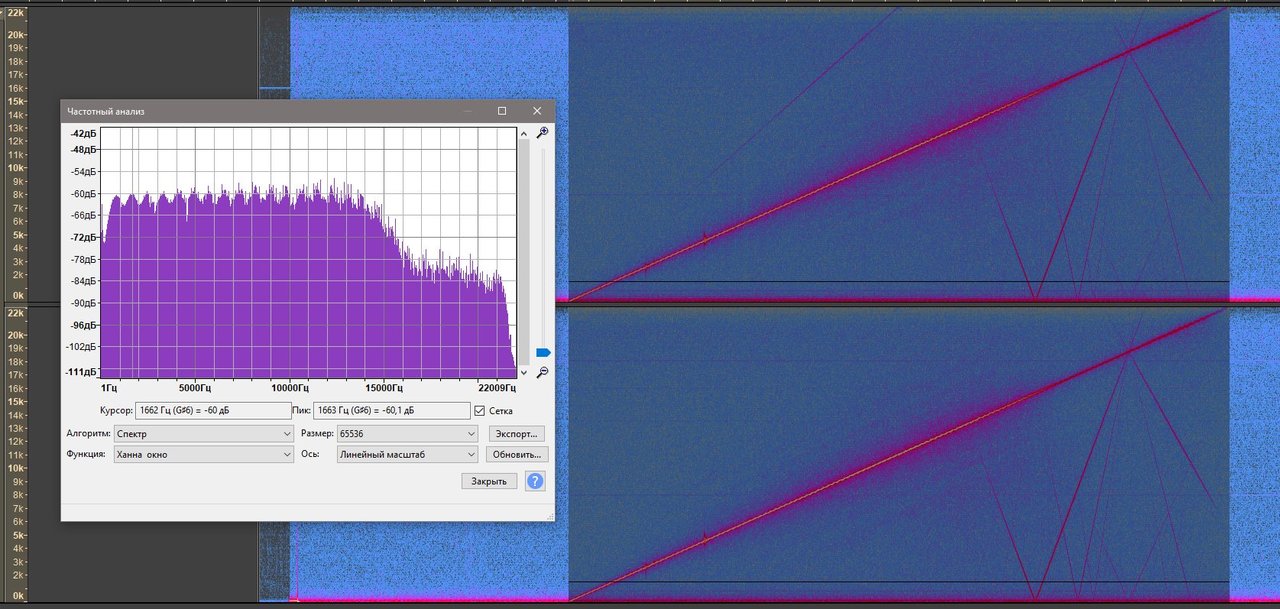Expand the Ось dropdown showing Линейный масштаб
1280x609 pixels.
coord(407,454)
